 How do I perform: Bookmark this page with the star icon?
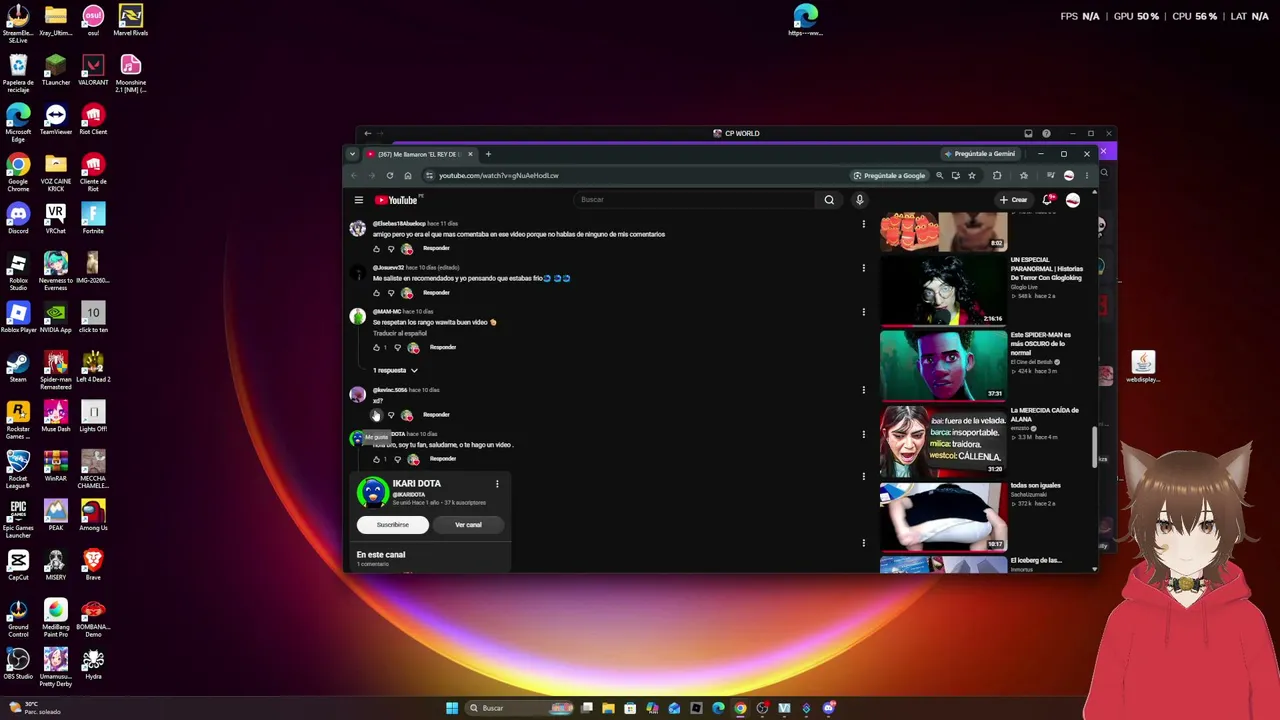[x=972, y=176]
